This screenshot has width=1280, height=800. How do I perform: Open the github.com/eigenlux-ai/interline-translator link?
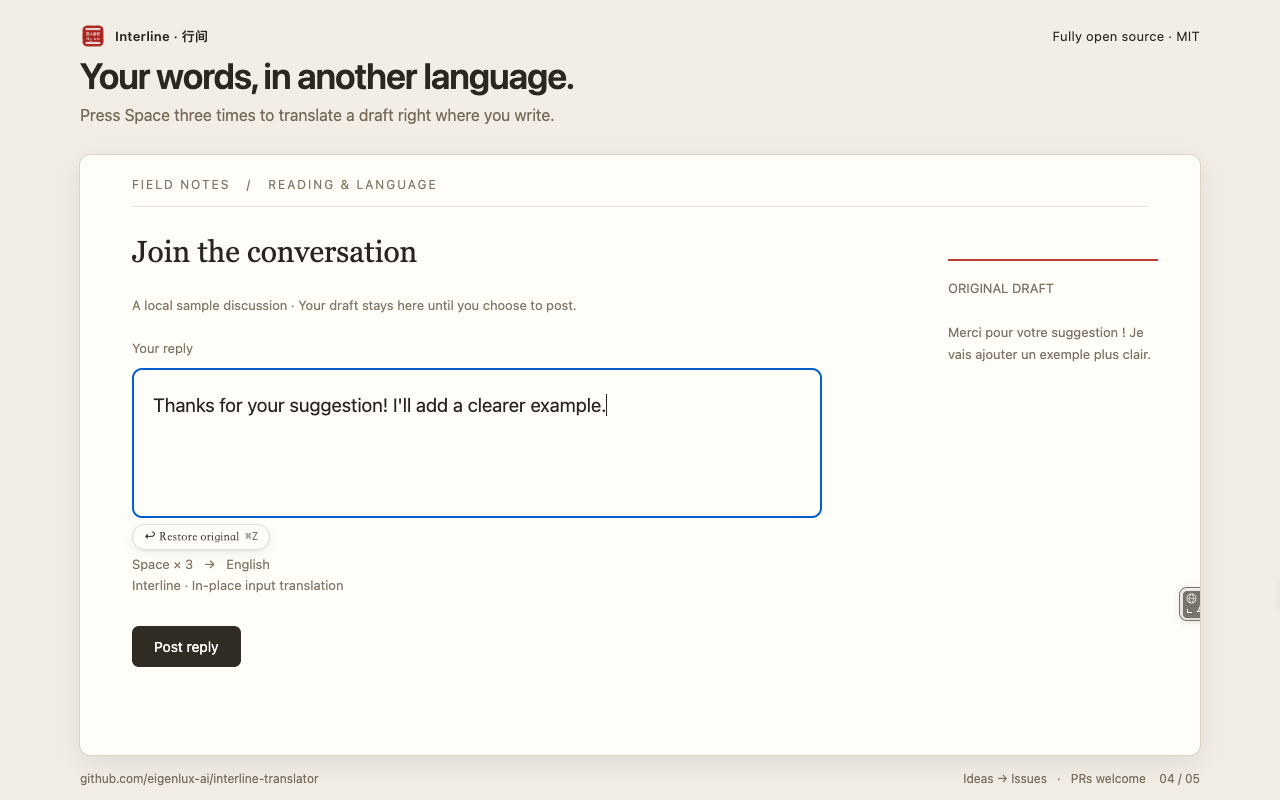199,779
